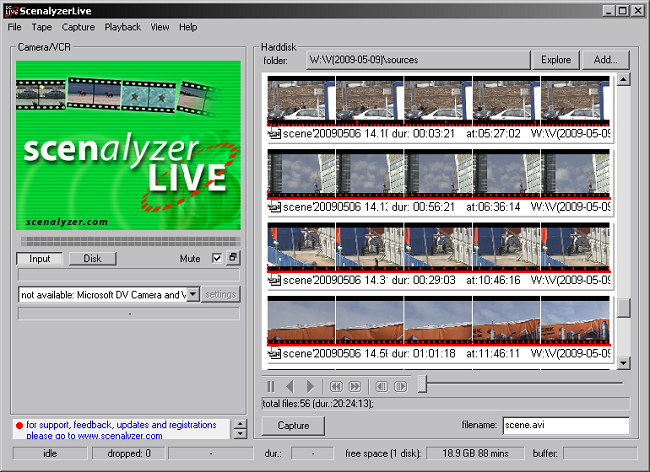Select first thumbnail of car scene 00:03:21
The width and height of the screenshot is (650, 472).
(301, 99)
